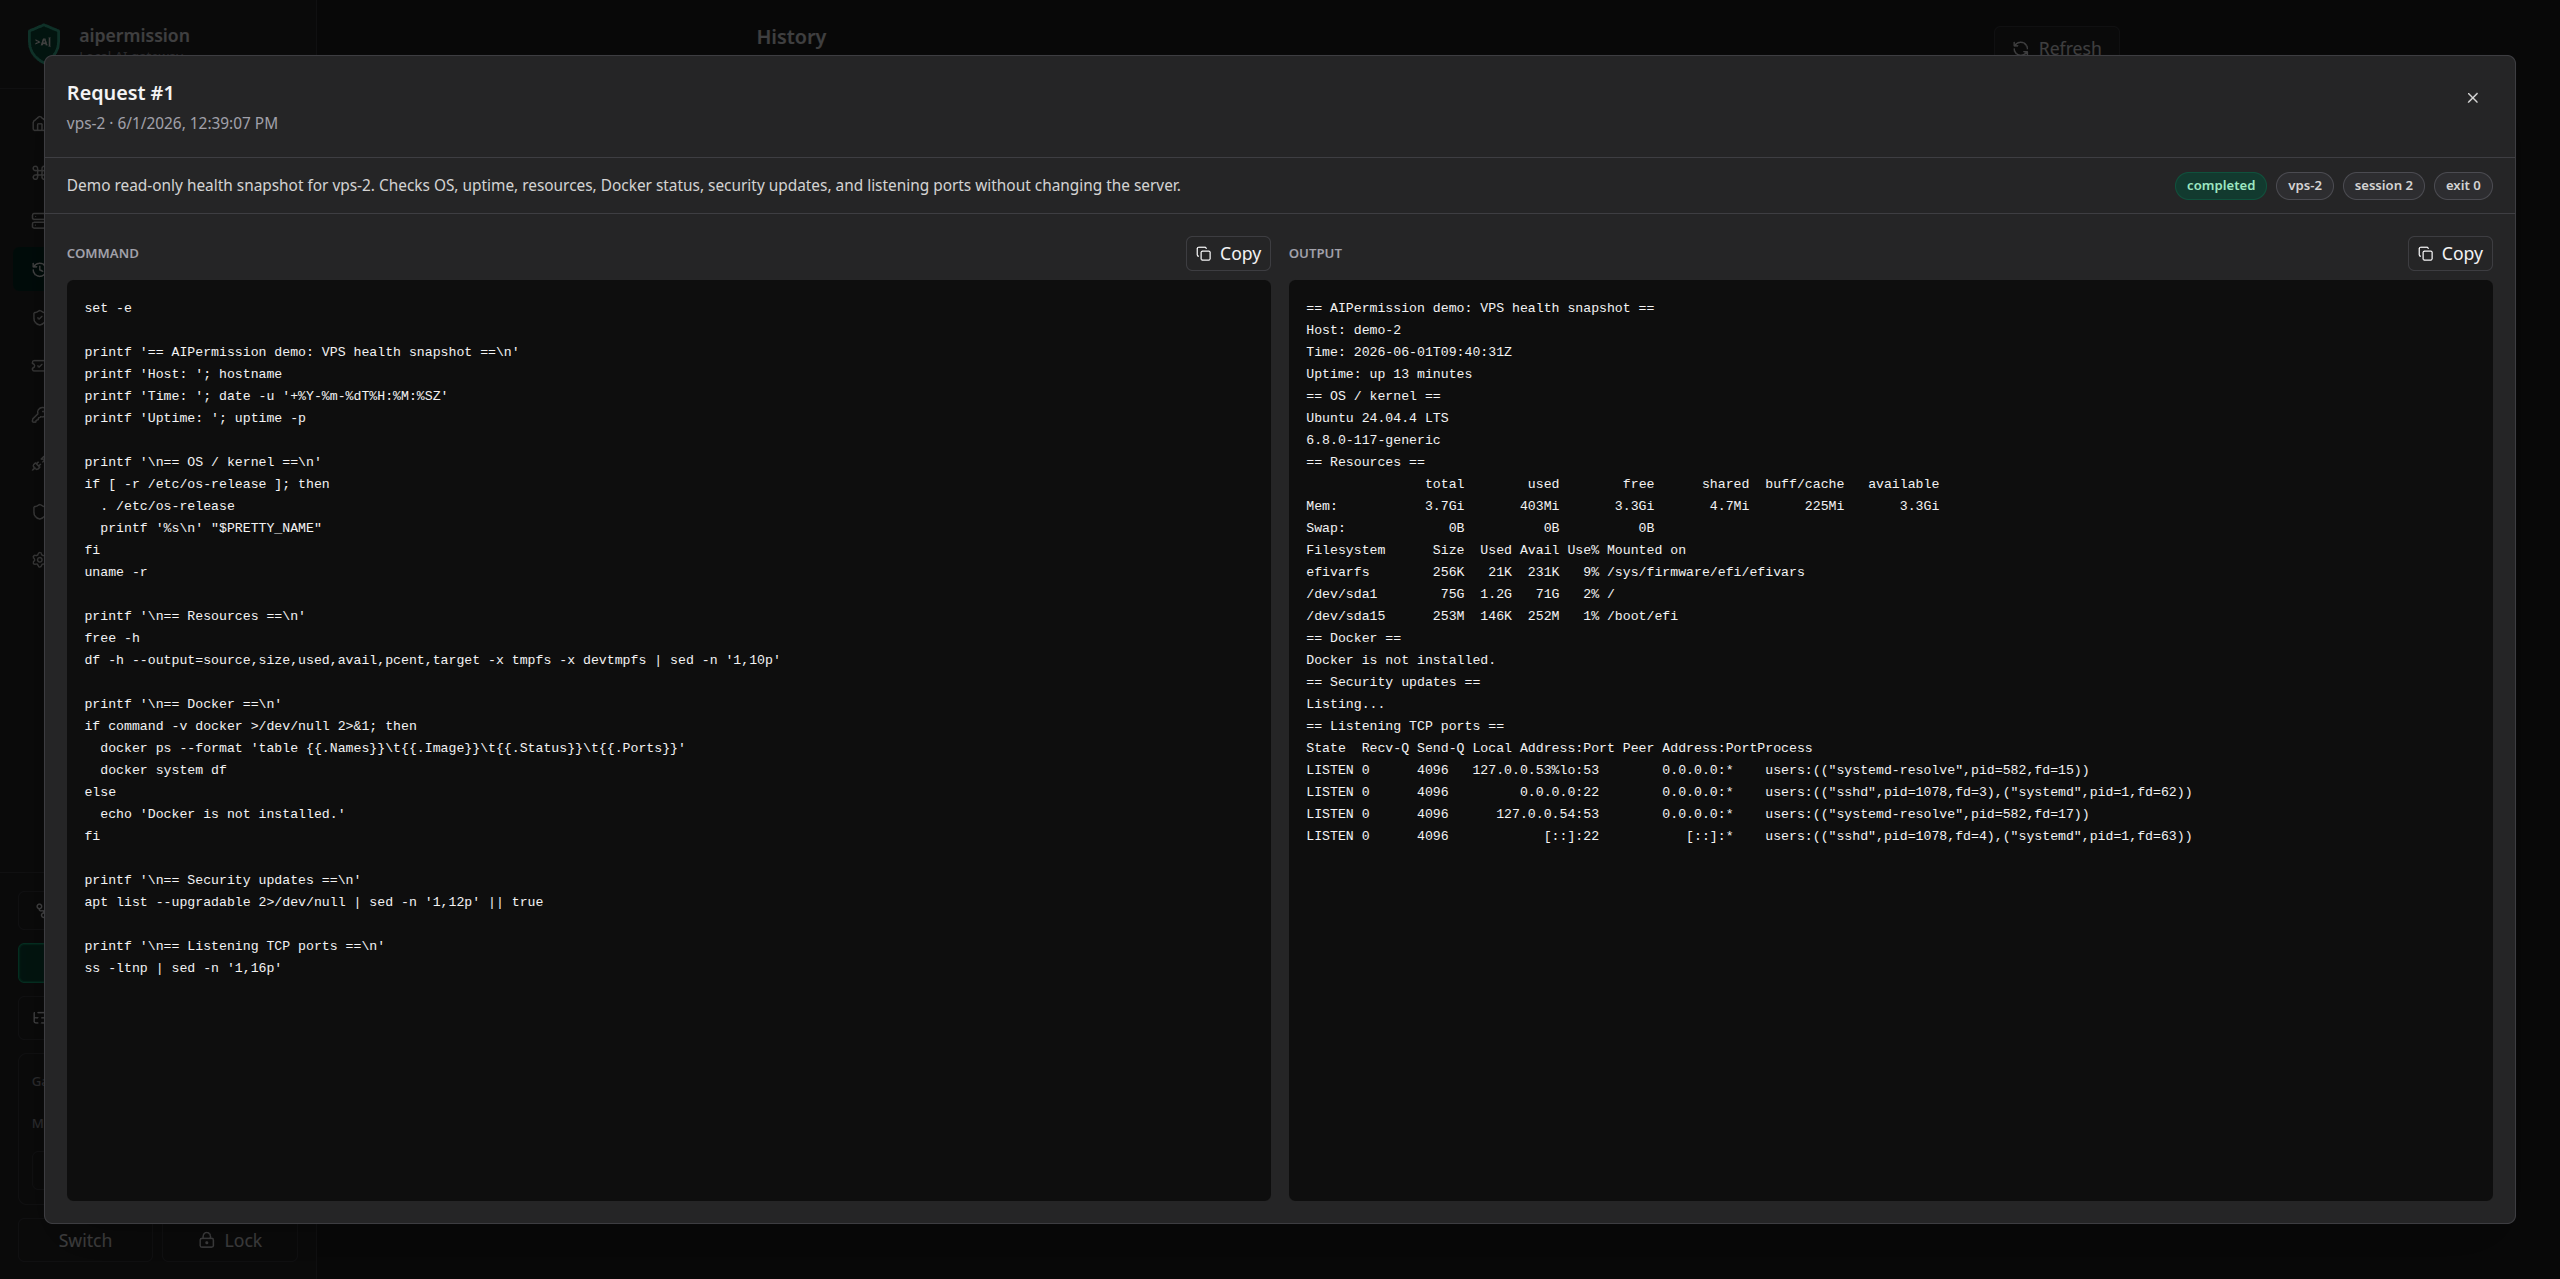The width and height of the screenshot is (2560, 1279).
Task: Click the '. /etc/os-release' command line
Action: point(167,506)
